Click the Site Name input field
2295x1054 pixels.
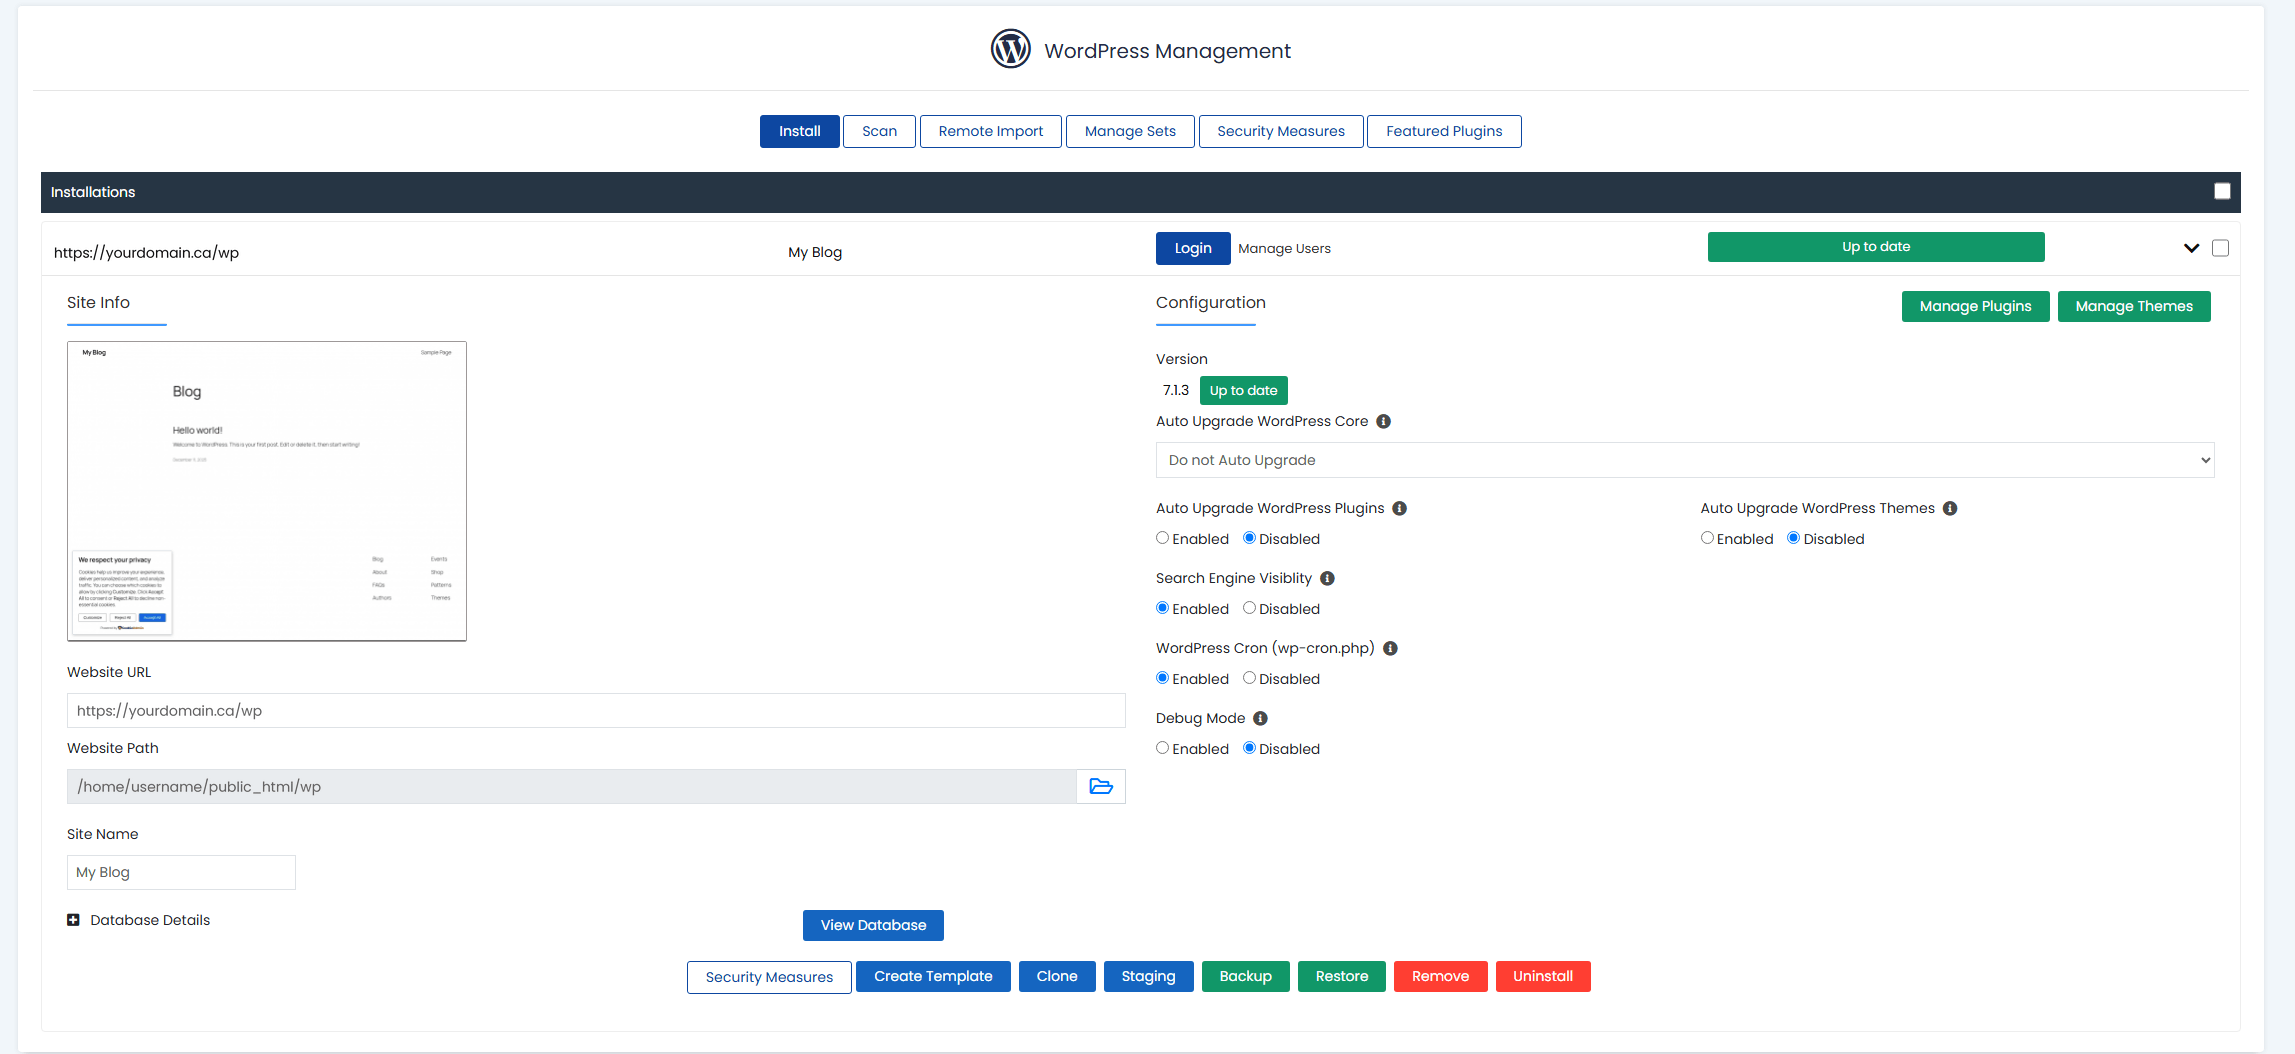pos(181,872)
